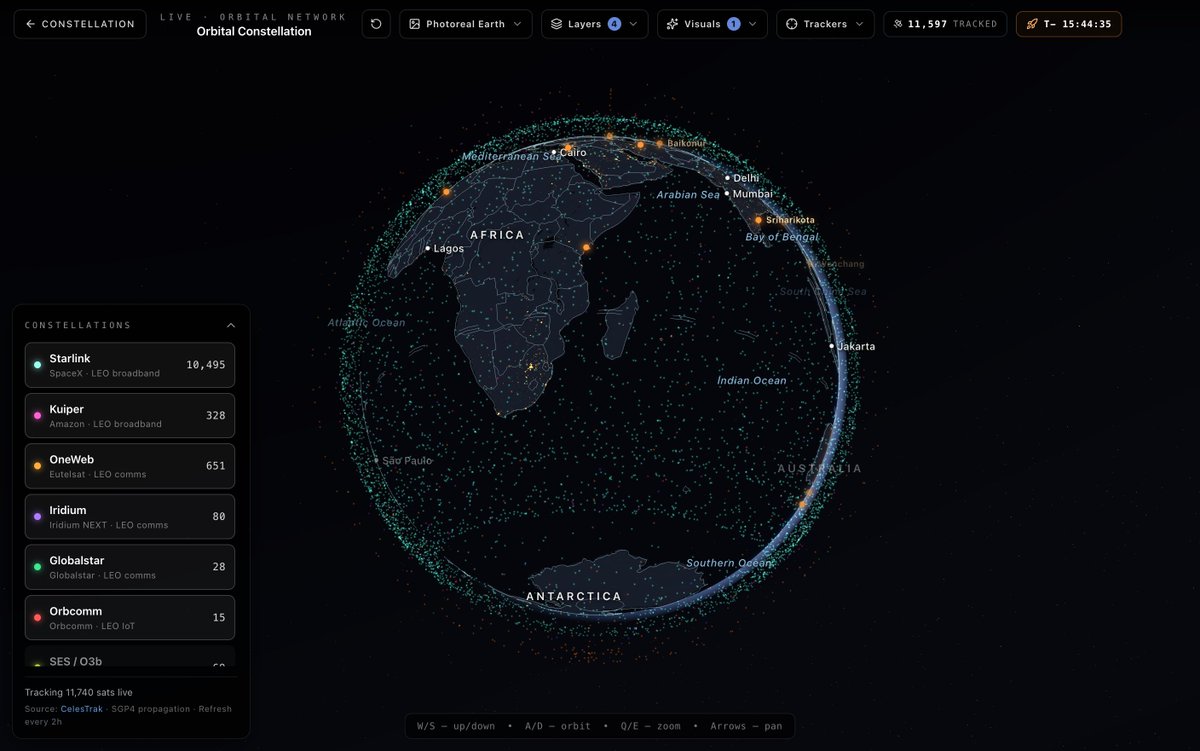1200x751 pixels.
Task: Click the rocket launch countdown timer
Action: click(x=1068, y=24)
